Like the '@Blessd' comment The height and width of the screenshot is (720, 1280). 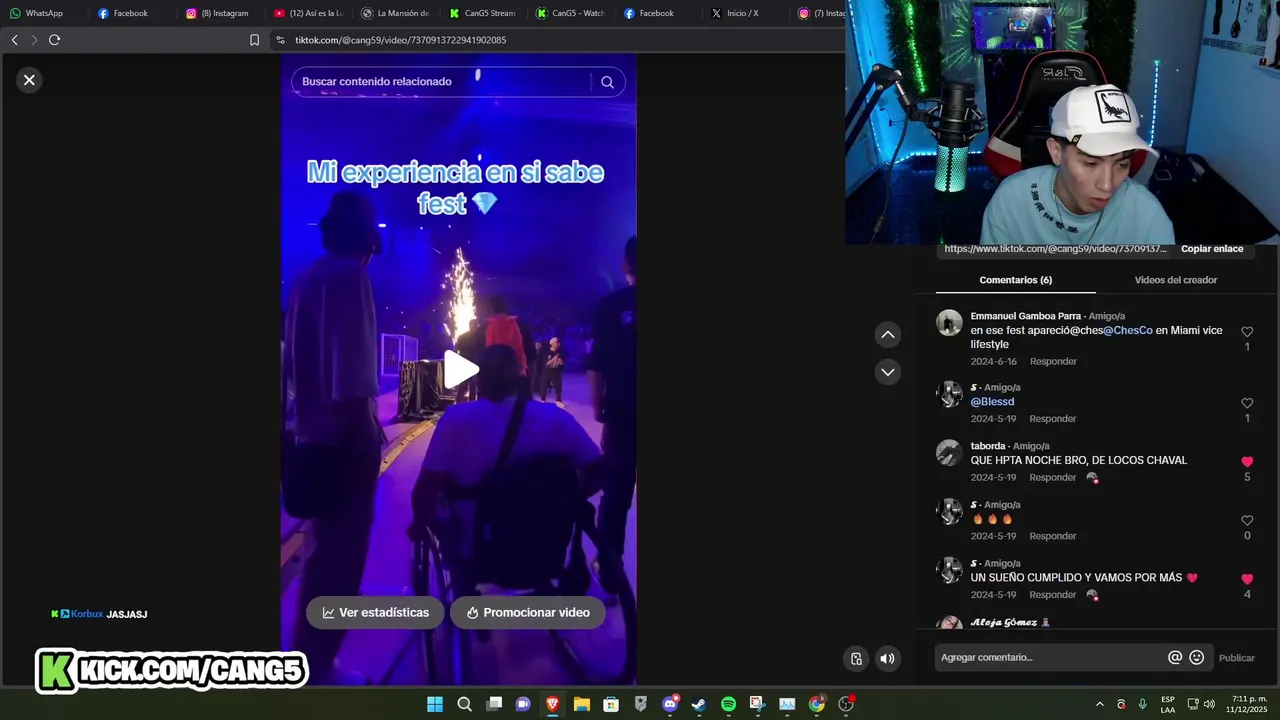click(x=1247, y=403)
